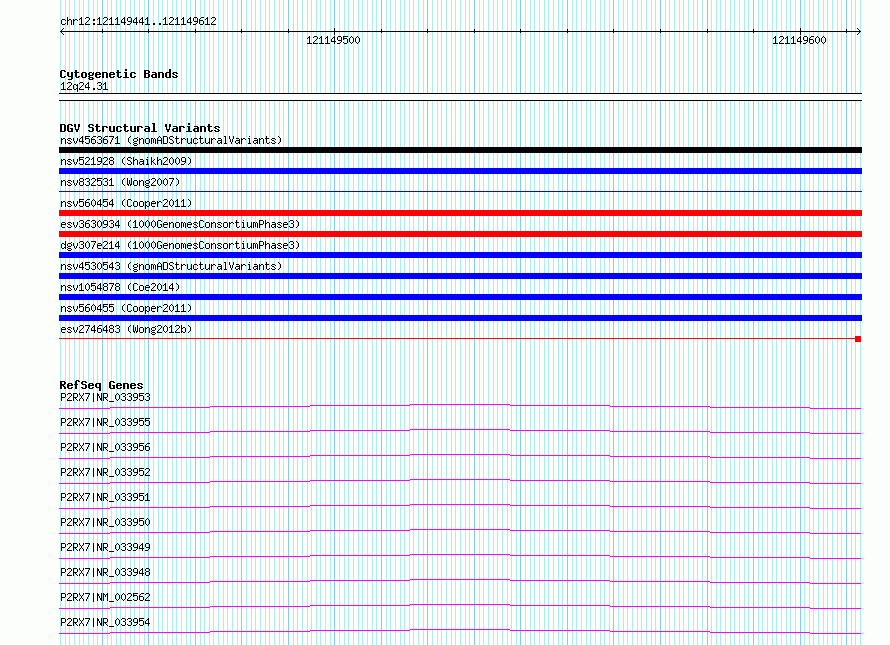
Task: Select variant label nsv521928 (Shaikh2009)
Action: pos(126,161)
